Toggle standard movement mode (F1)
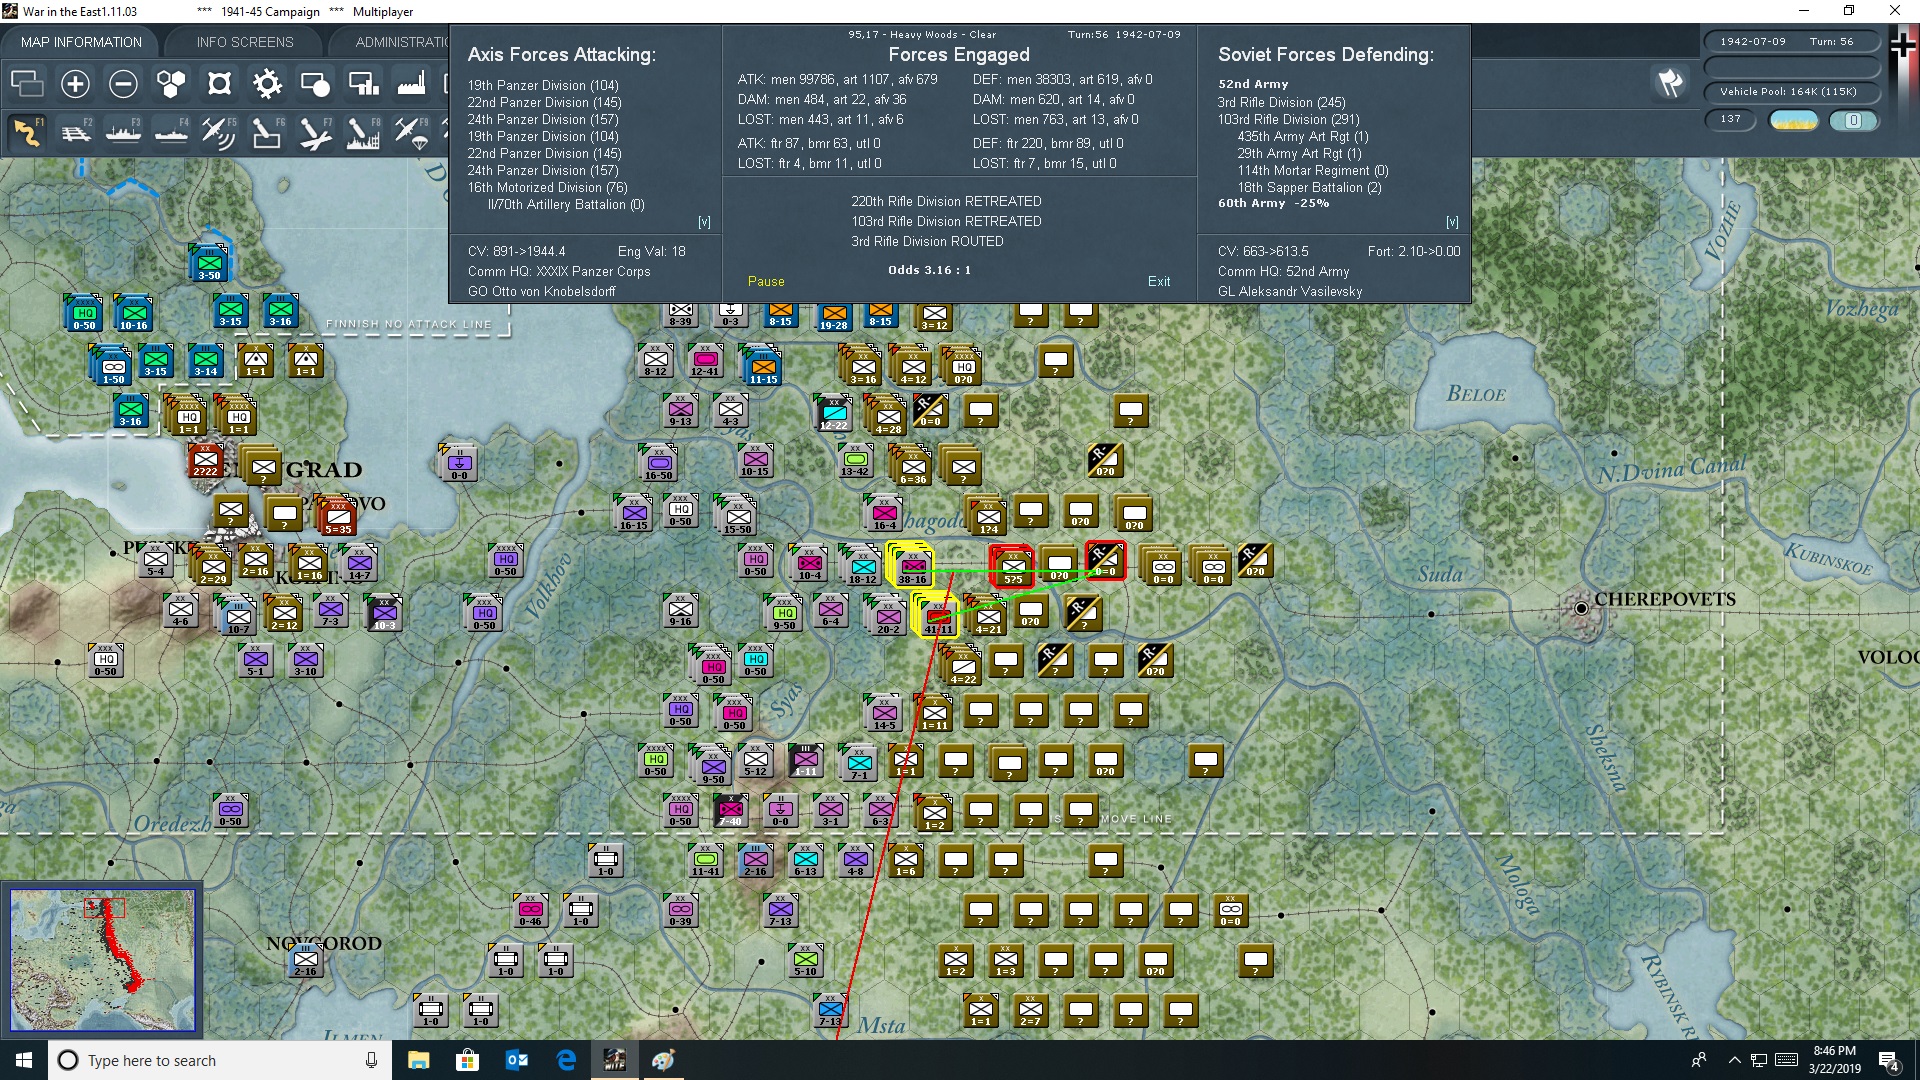The width and height of the screenshot is (1920, 1080). 27,133
